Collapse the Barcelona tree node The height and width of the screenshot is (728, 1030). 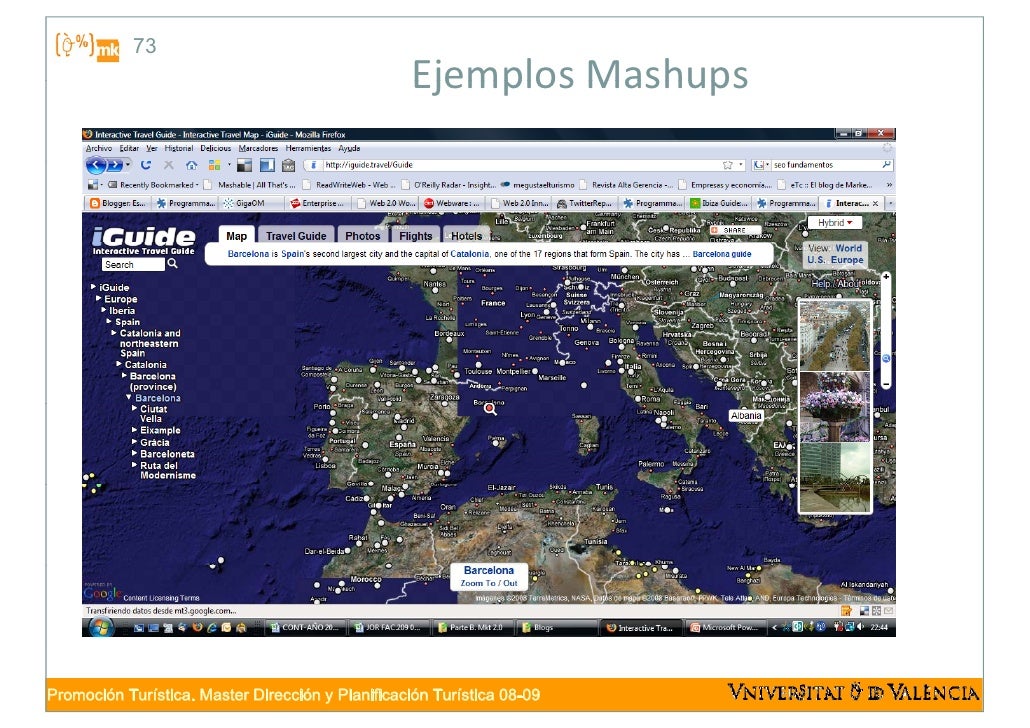point(129,398)
